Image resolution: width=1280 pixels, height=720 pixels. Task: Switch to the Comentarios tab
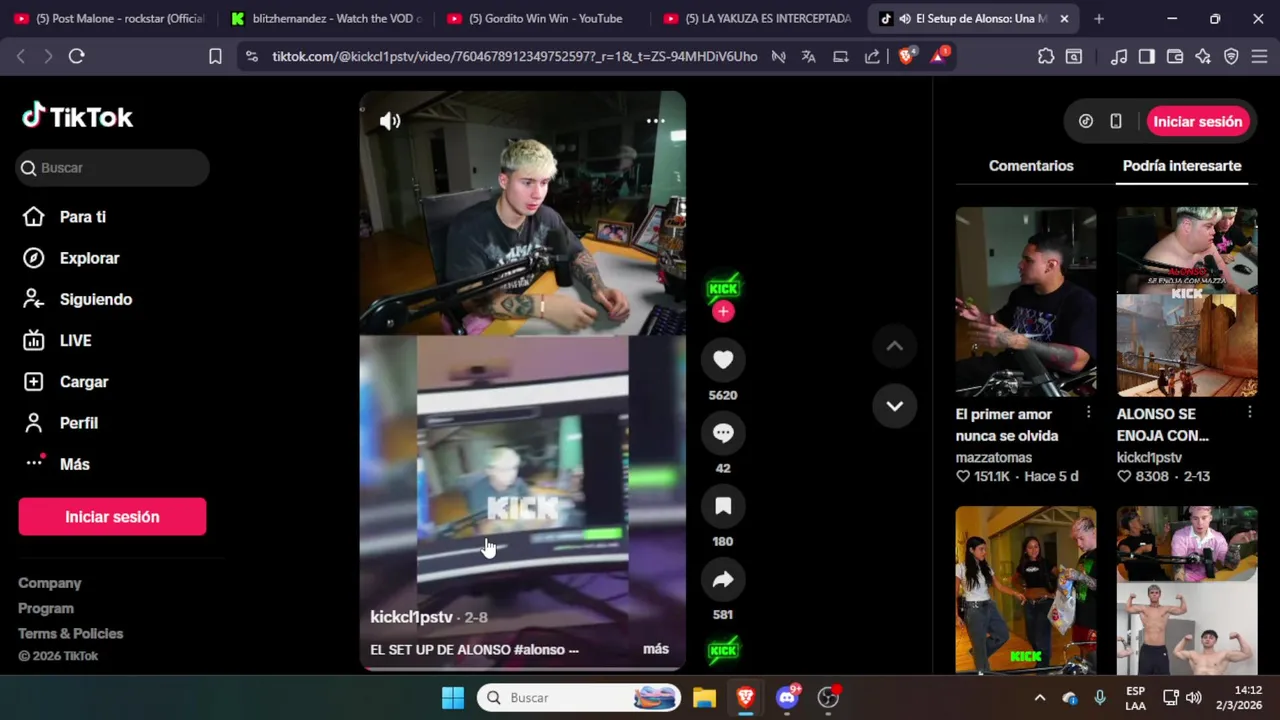point(1031,166)
